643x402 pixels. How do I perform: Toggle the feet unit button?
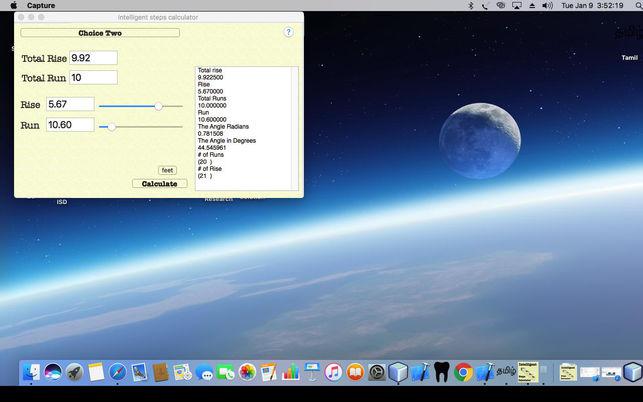click(x=167, y=170)
